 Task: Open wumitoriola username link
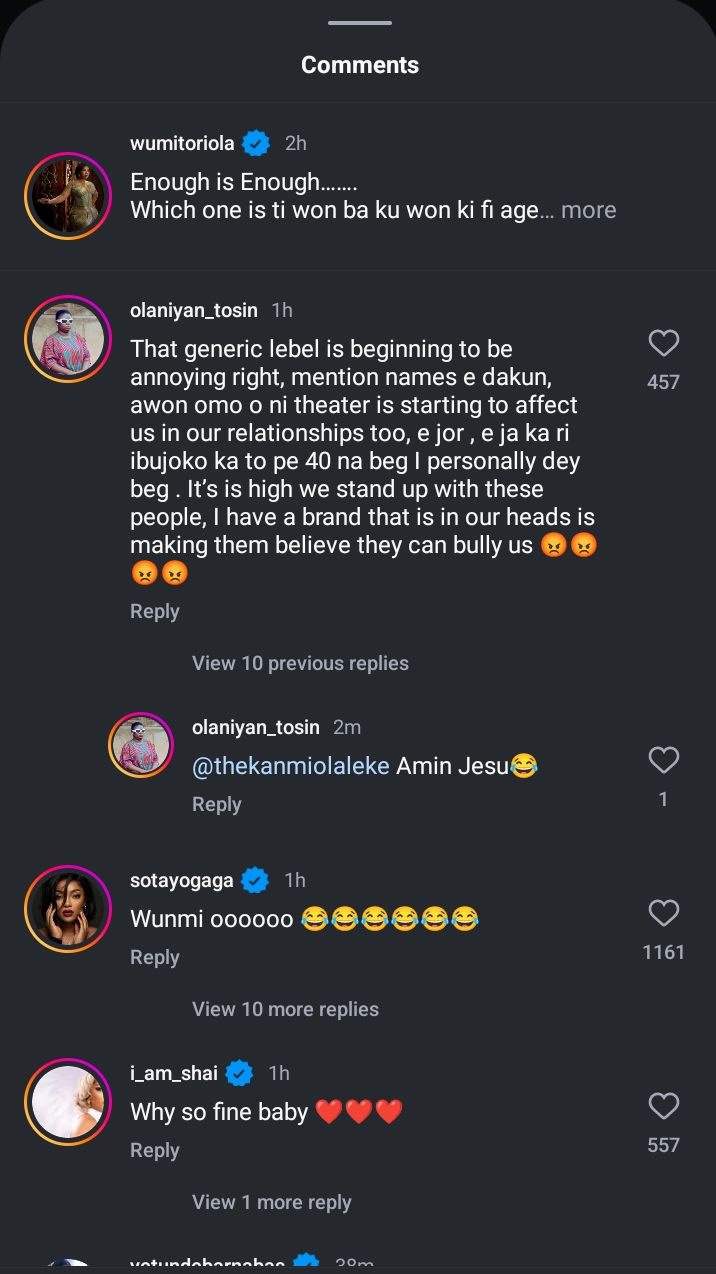click(182, 143)
